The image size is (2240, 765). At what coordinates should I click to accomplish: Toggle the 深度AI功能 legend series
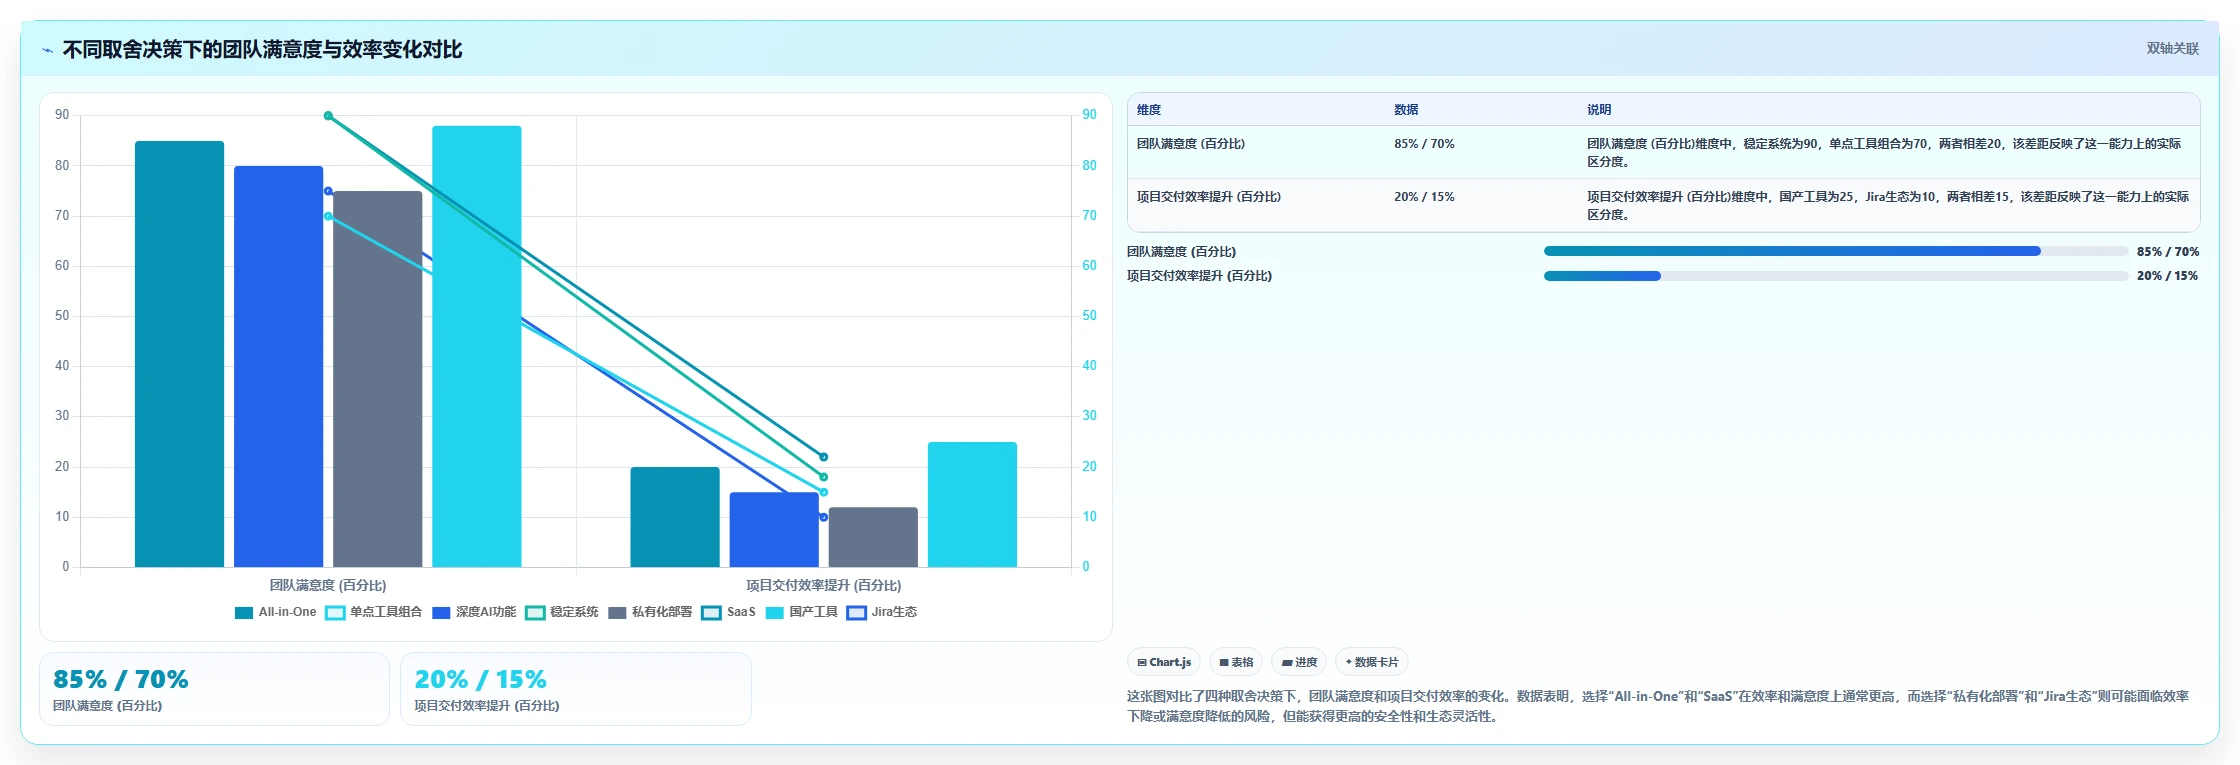(x=474, y=612)
